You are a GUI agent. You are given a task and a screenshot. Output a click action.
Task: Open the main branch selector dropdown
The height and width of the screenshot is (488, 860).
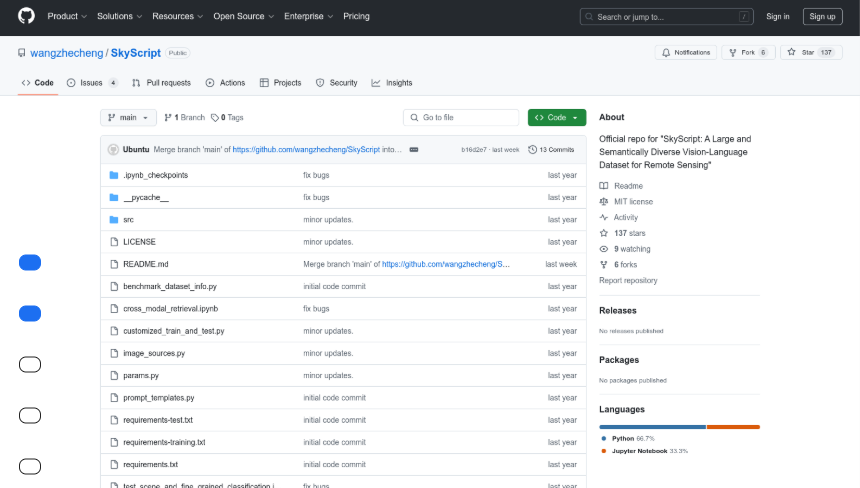pyautogui.click(x=128, y=117)
